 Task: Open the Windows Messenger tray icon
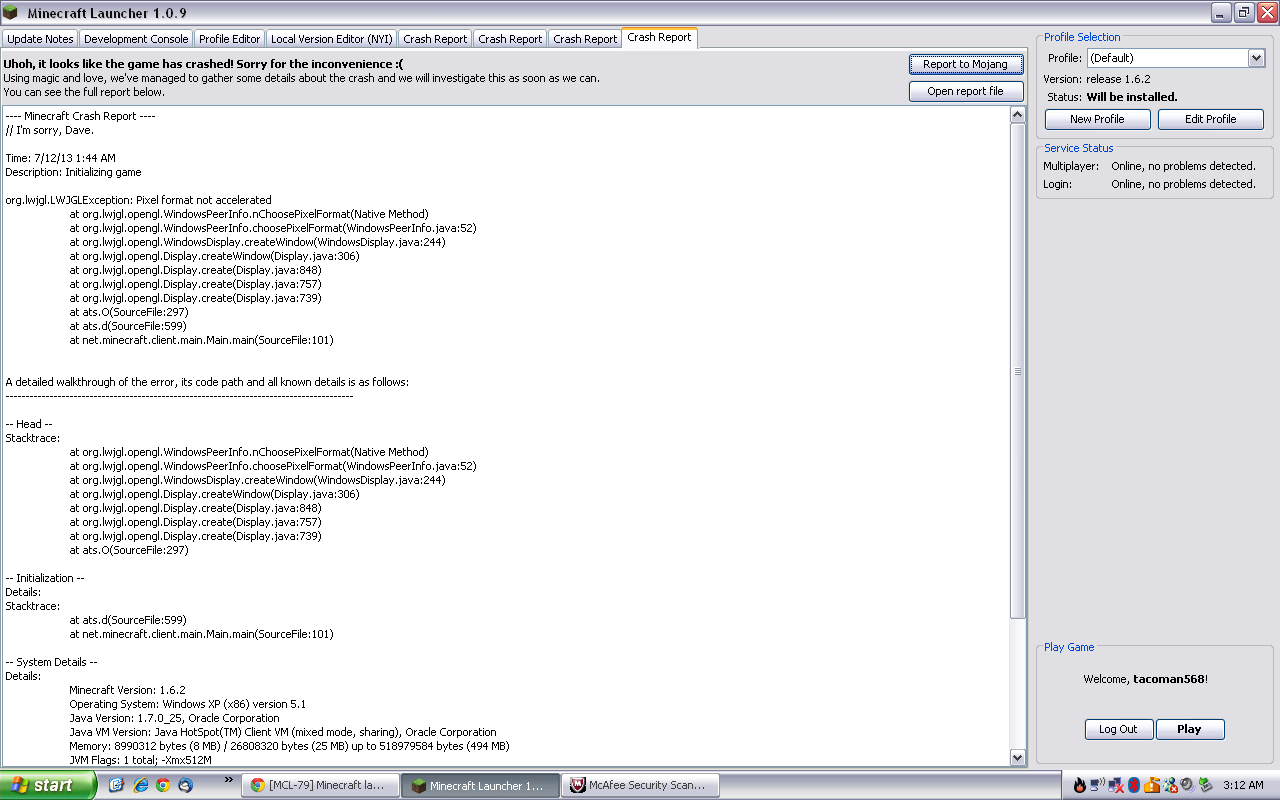(x=1169, y=785)
